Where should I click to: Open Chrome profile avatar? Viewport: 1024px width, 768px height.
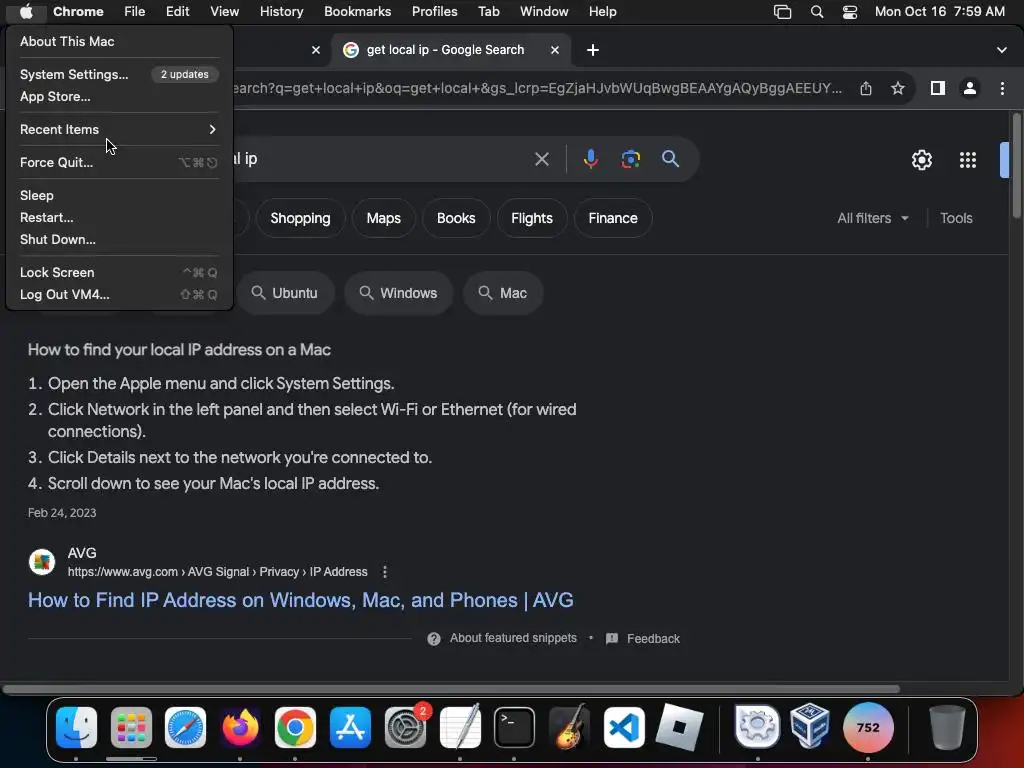pos(970,88)
